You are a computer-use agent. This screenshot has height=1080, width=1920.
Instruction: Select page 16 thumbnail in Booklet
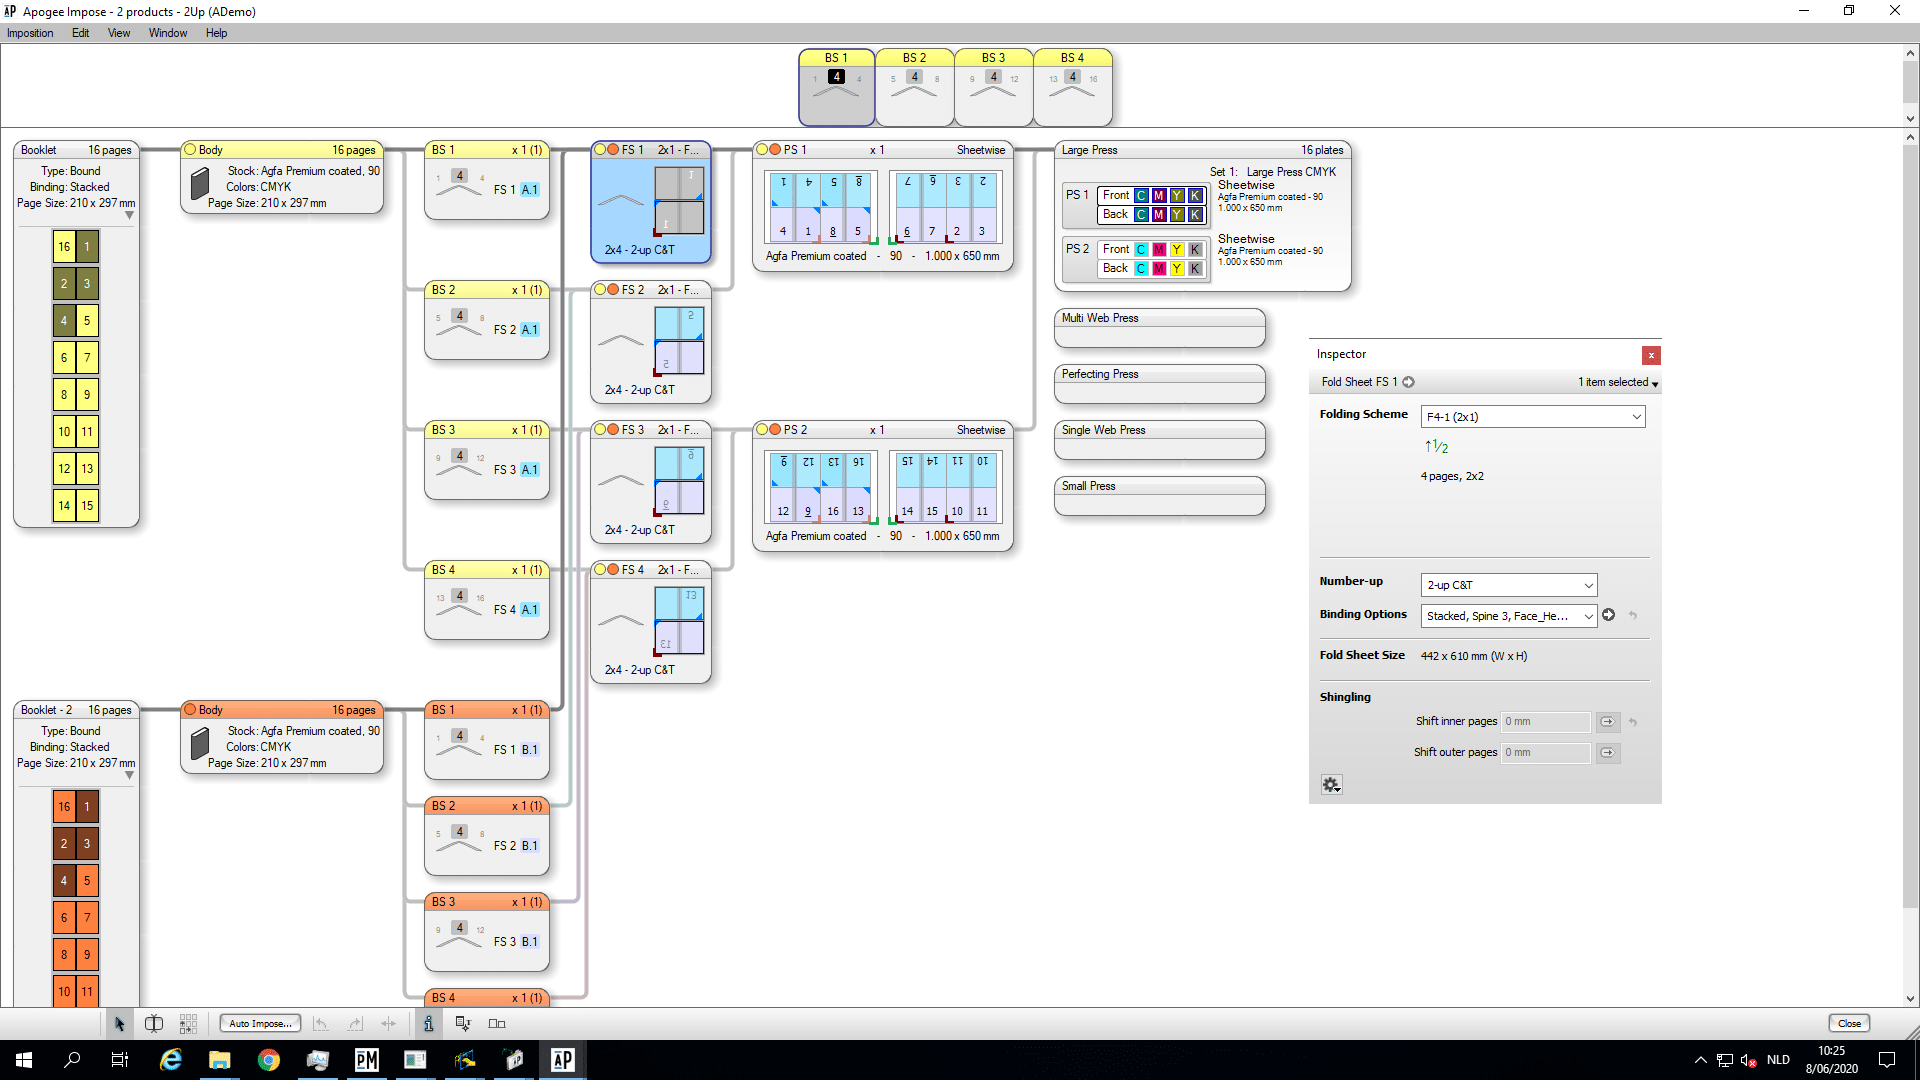[x=64, y=246]
